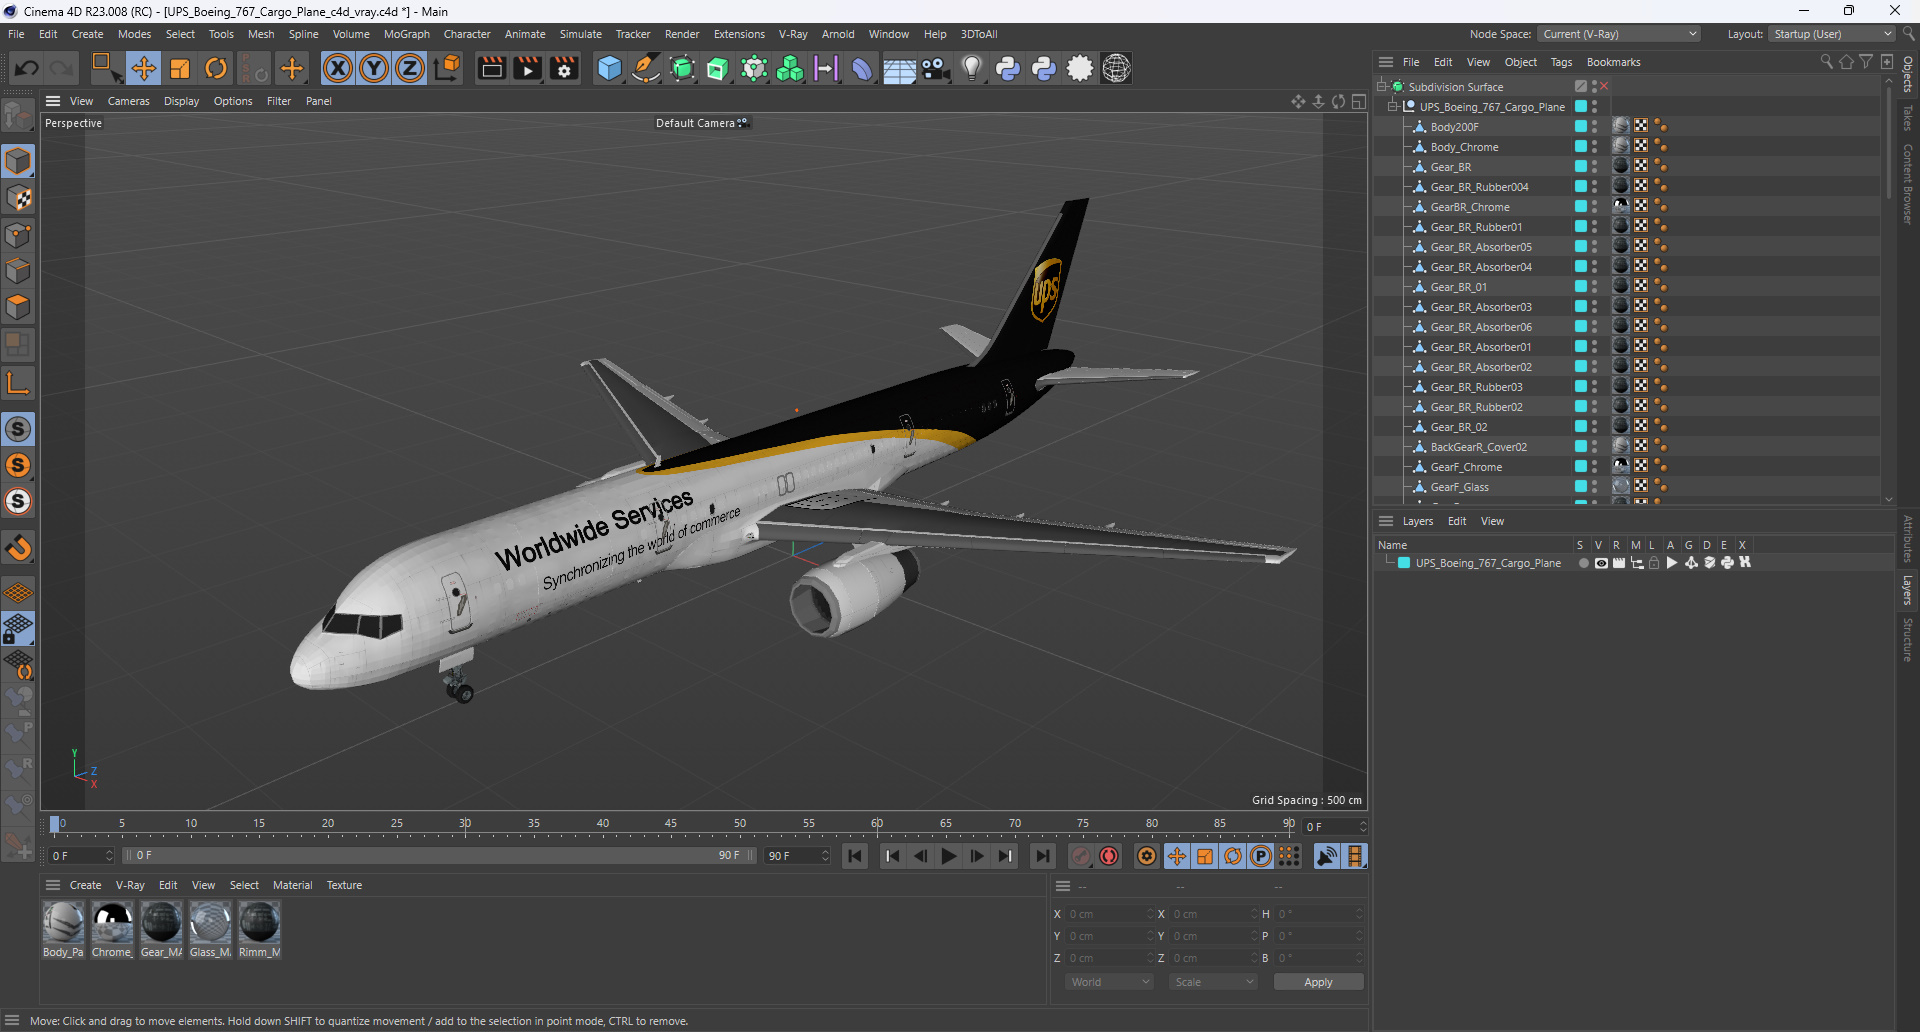
Task: Click Go to End of timeline button
Action: (1042, 856)
